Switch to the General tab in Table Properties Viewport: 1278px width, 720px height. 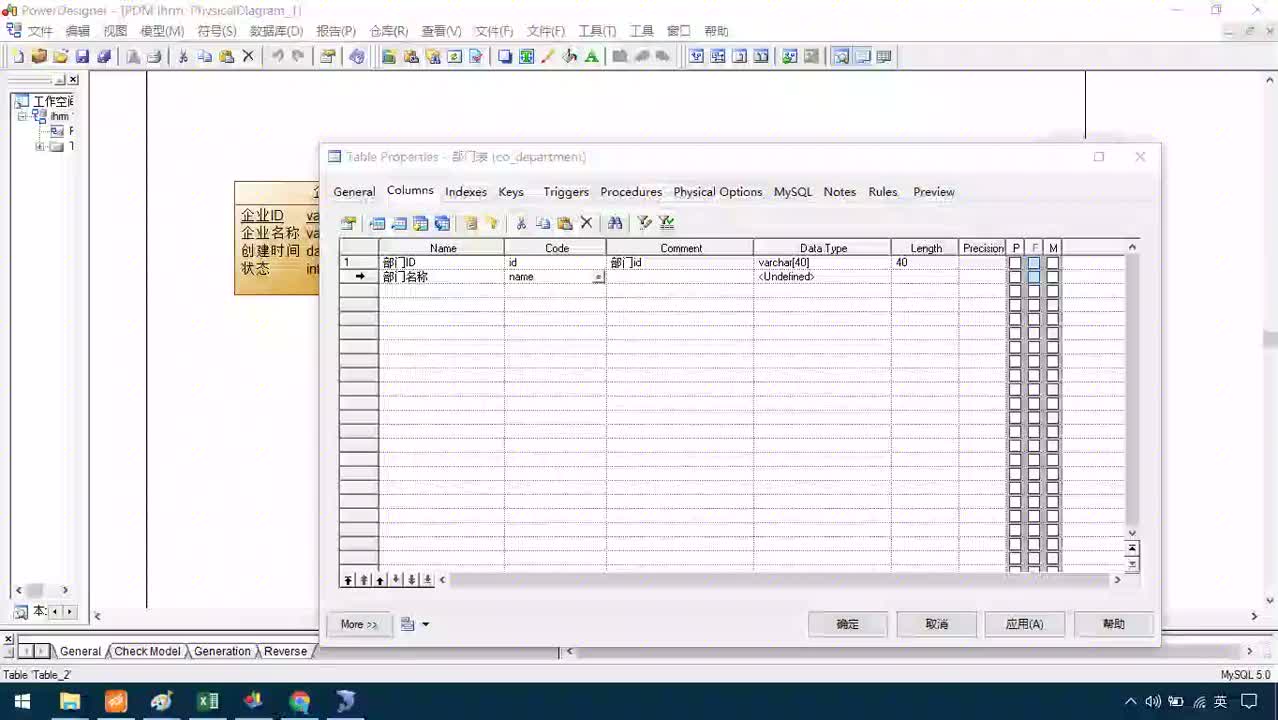pyautogui.click(x=354, y=192)
